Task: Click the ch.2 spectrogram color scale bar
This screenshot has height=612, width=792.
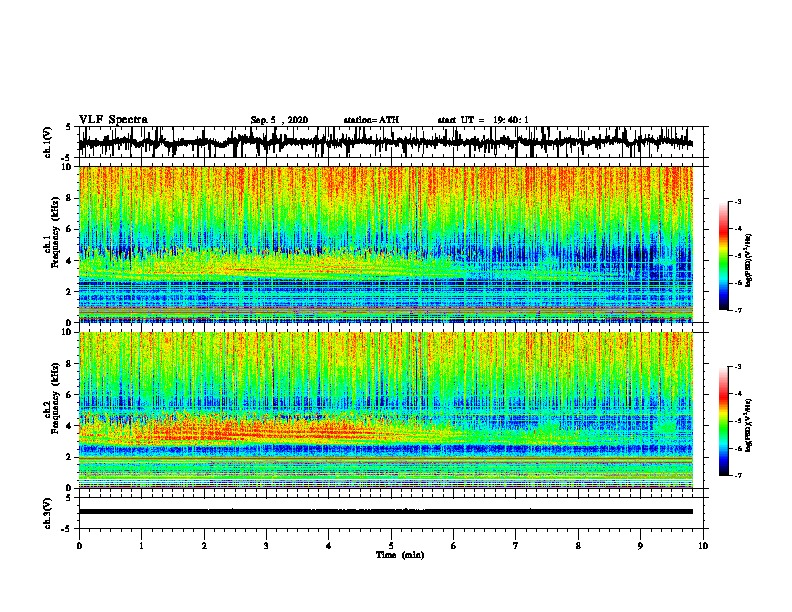Action: click(x=724, y=421)
